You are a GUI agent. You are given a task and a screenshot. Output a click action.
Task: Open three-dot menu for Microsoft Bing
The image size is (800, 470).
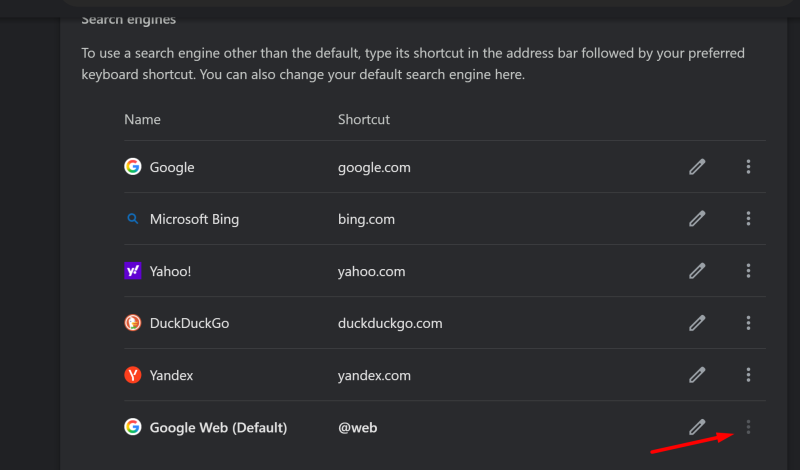point(748,219)
